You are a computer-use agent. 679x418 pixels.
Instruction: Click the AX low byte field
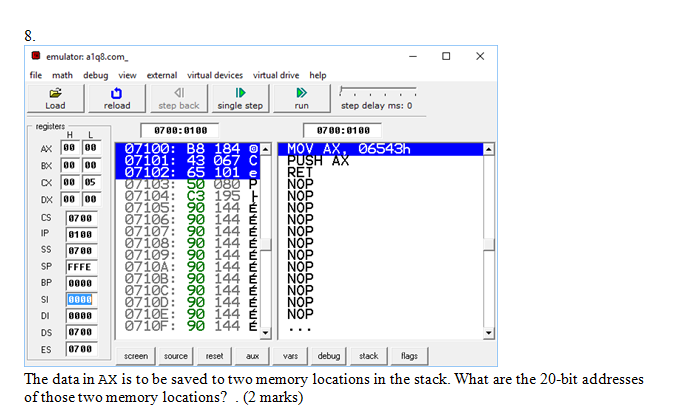tap(91, 148)
